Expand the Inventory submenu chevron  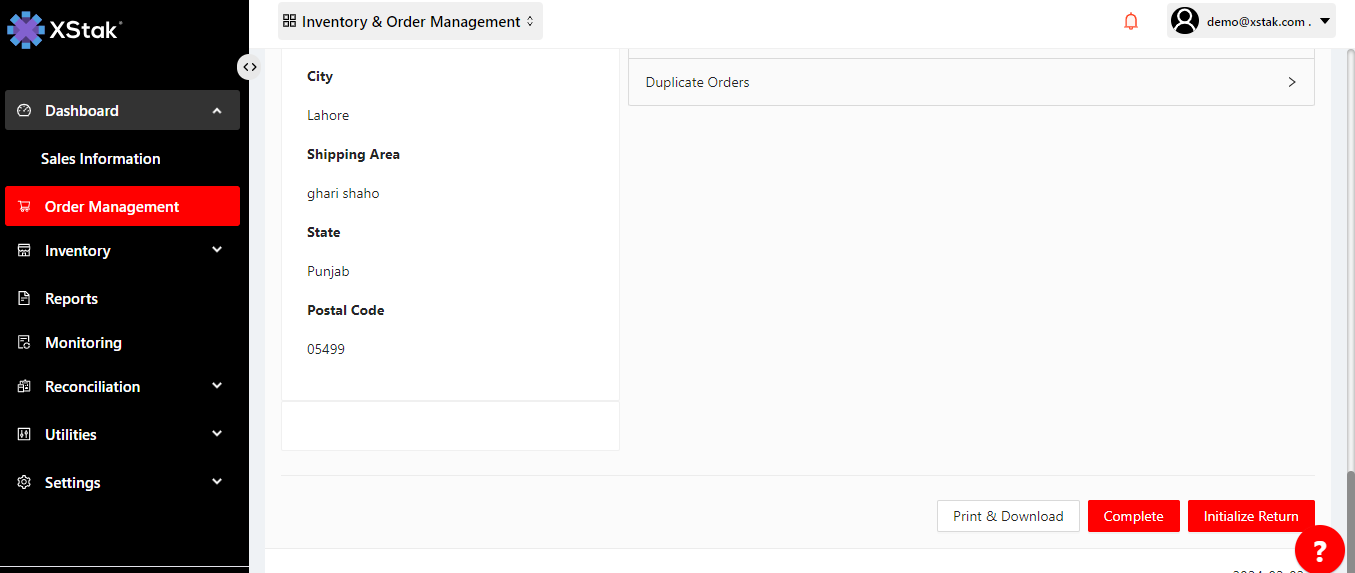217,250
